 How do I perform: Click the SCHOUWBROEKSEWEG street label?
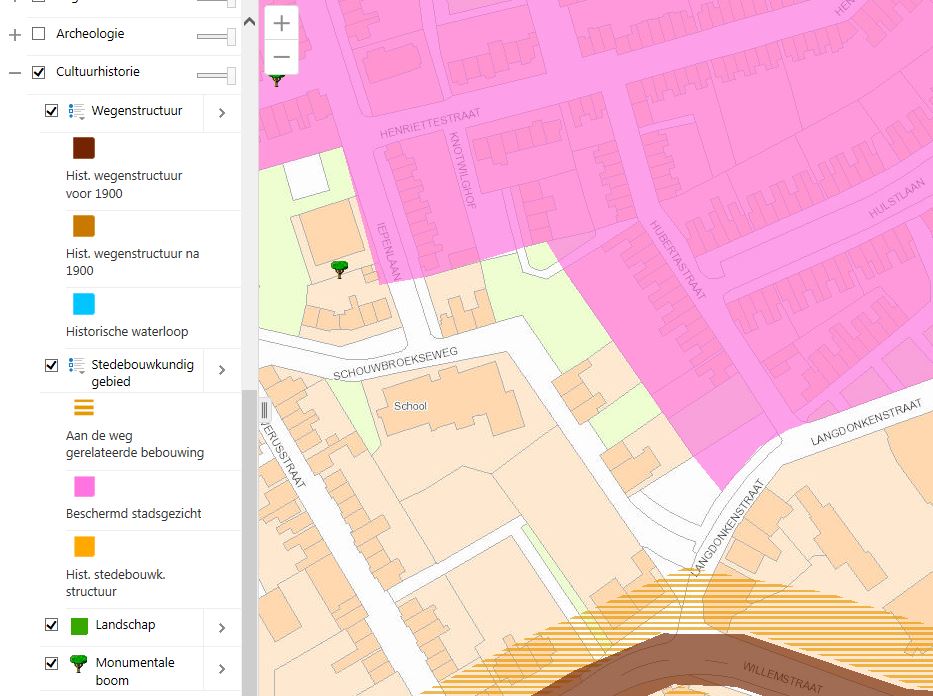(x=395, y=363)
